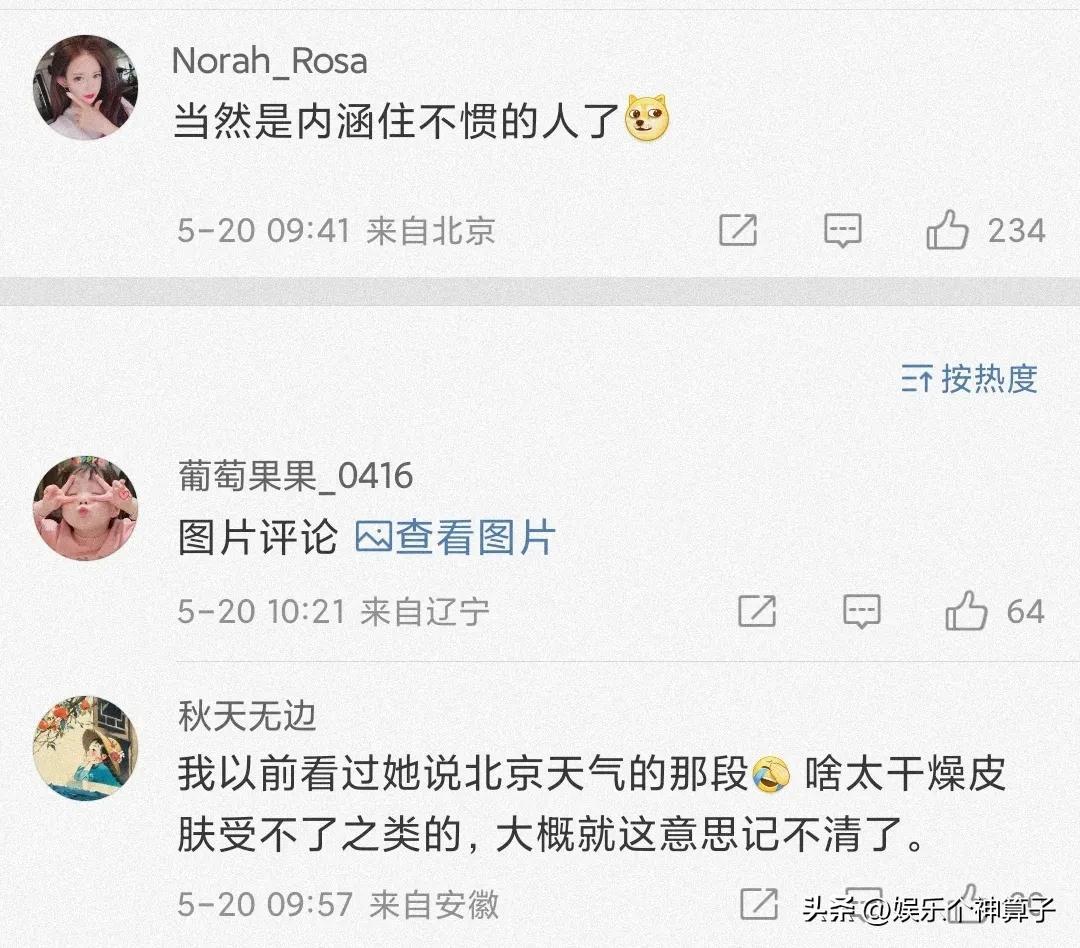Visit the 秋天无边 username link
Screen dimensions: 1080x948
(x=247, y=717)
